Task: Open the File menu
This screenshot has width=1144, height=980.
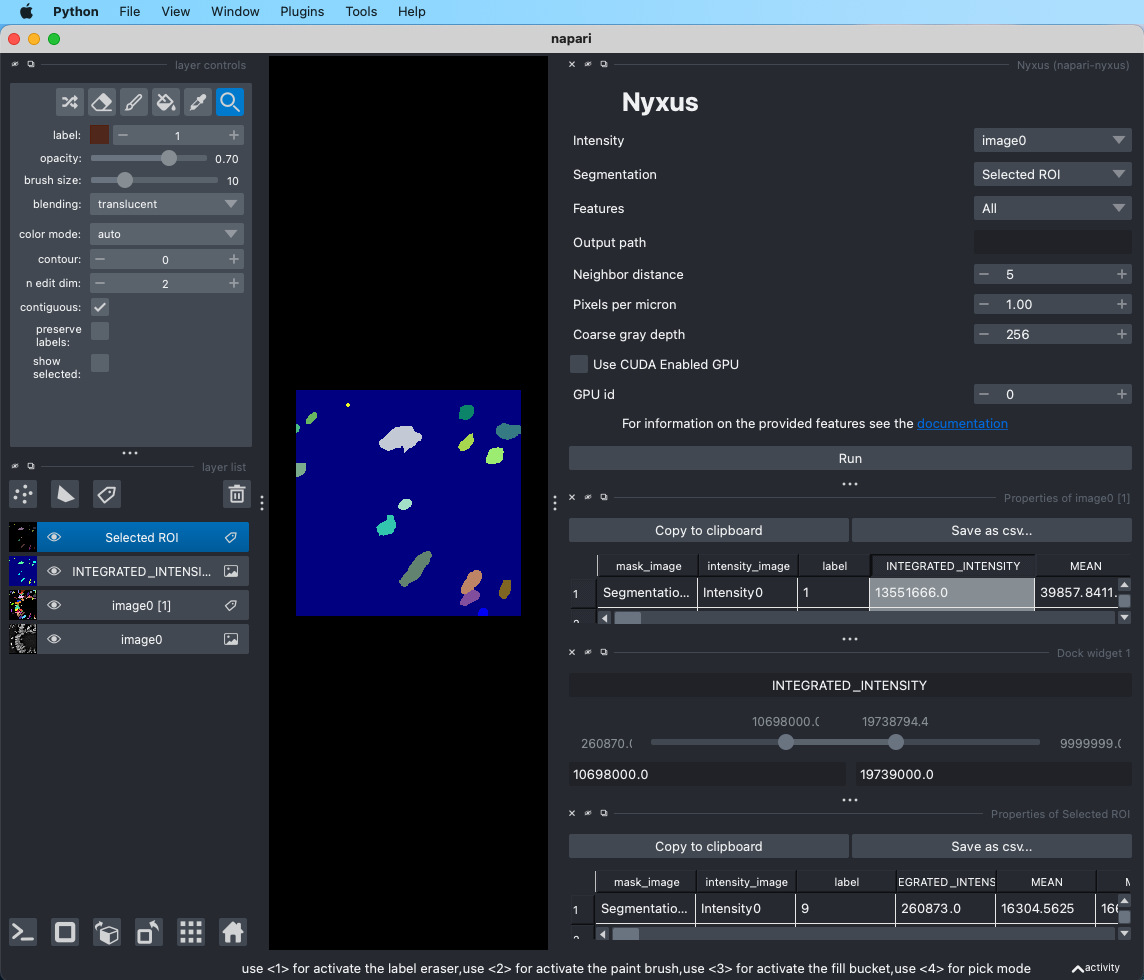Action: coord(130,12)
